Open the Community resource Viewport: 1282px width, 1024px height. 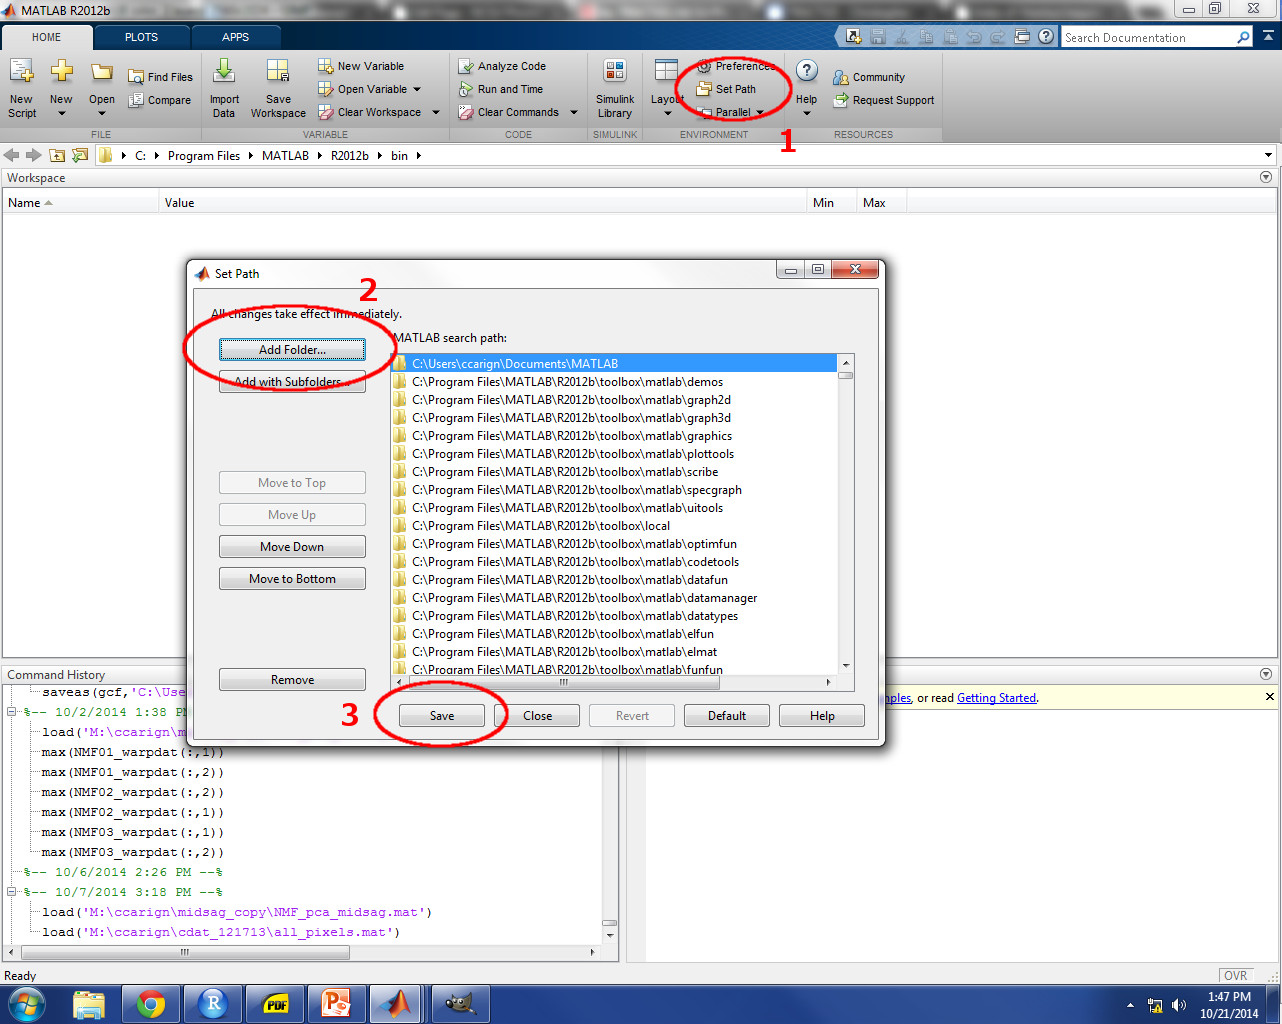[869, 77]
